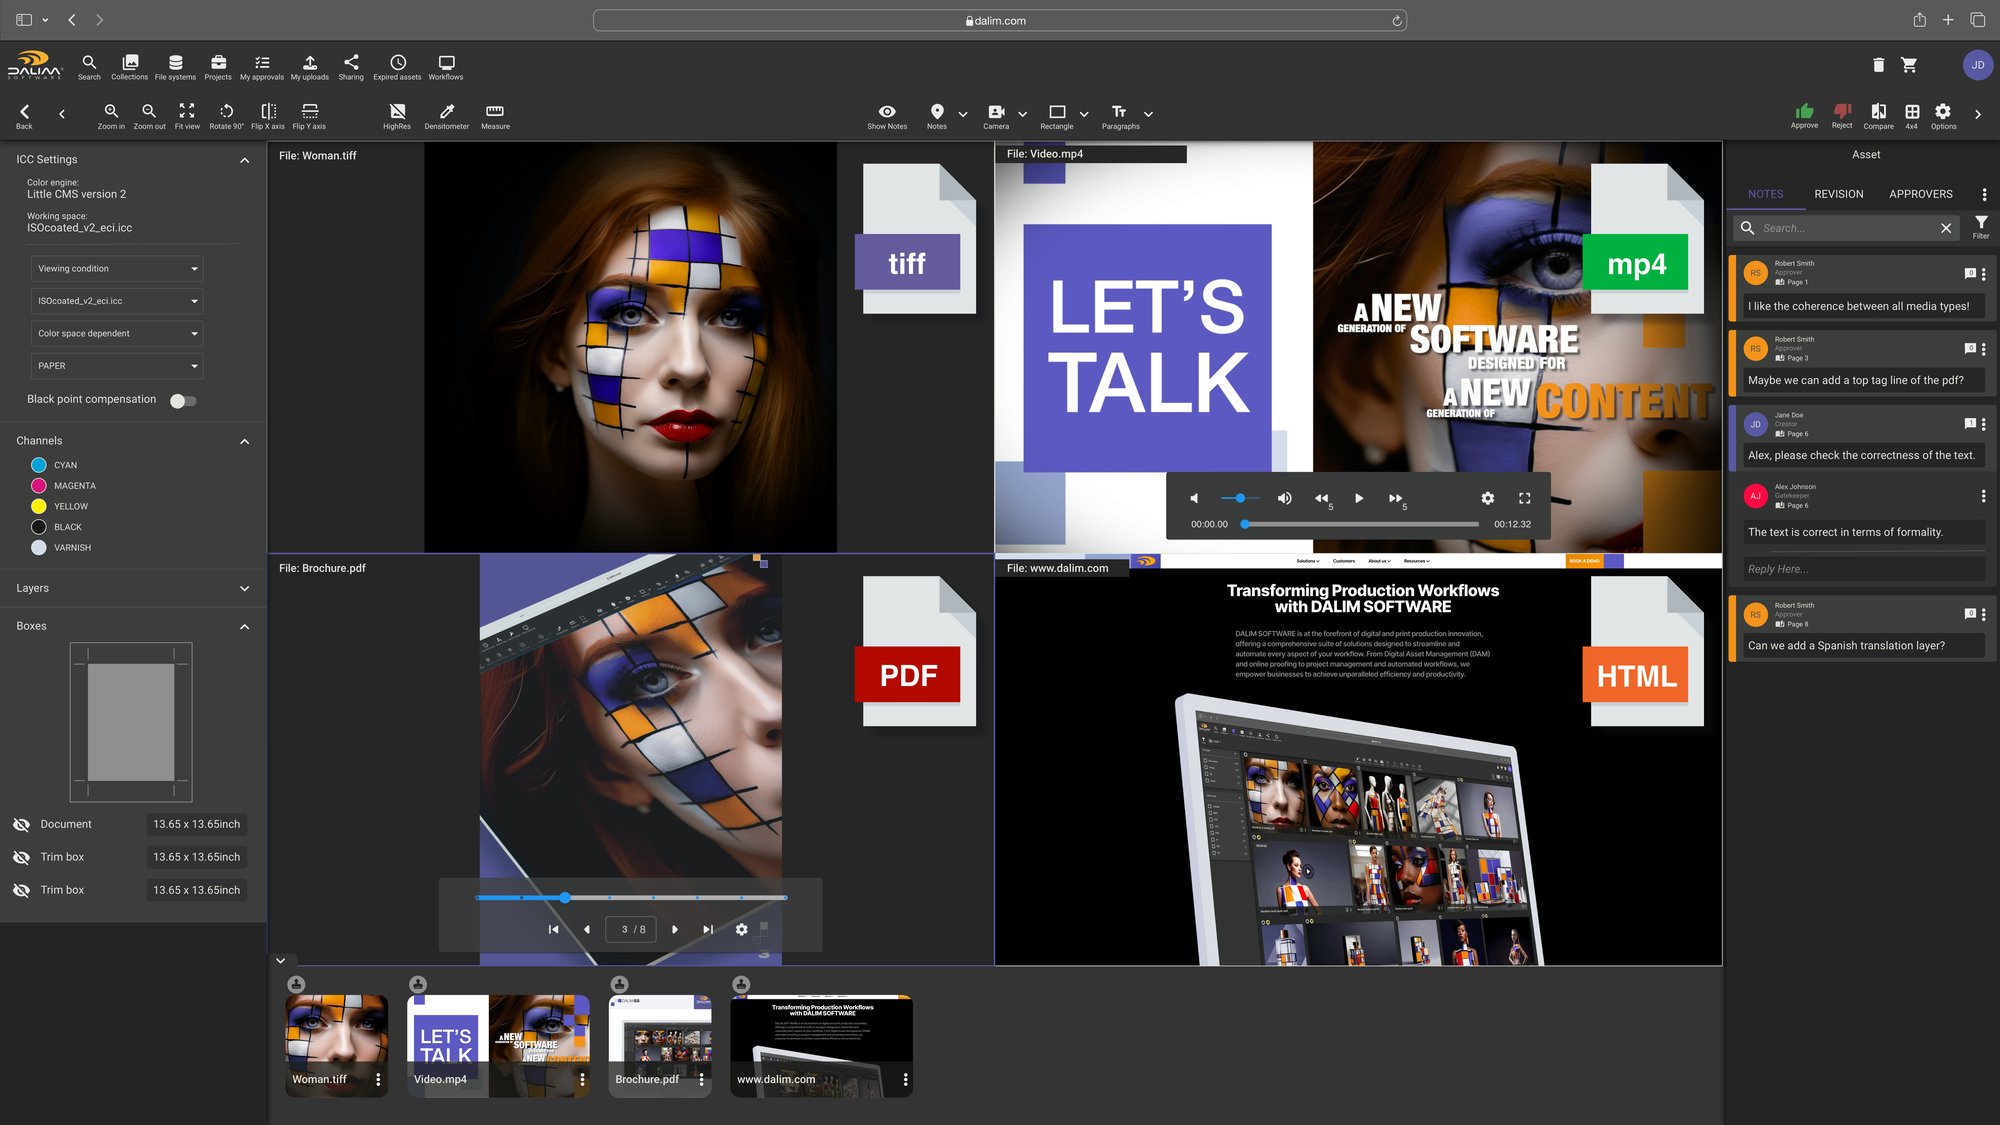Viewport: 2000px width, 1125px height.
Task: Toggle visibility of the Document box
Action: 21,825
